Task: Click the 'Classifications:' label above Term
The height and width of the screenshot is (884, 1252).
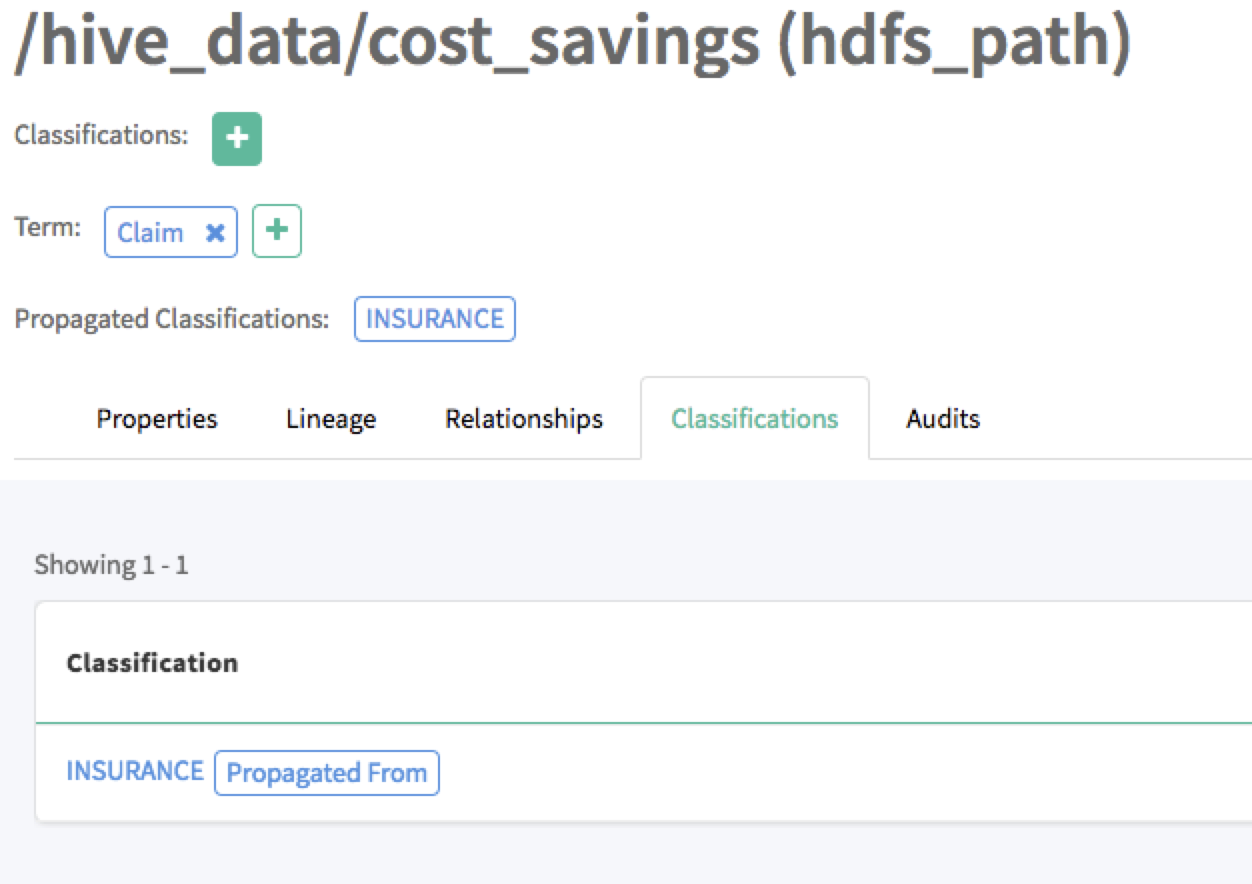Action: [101, 135]
